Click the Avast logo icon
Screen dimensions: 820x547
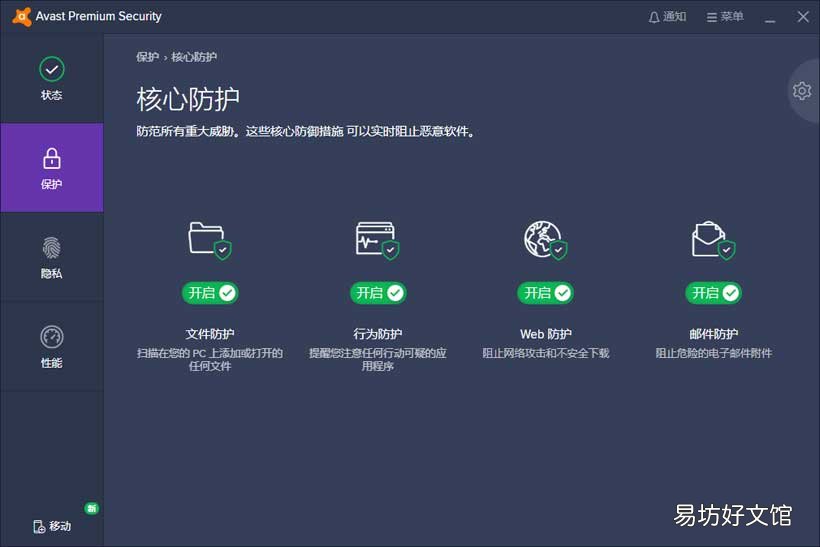tap(21, 17)
